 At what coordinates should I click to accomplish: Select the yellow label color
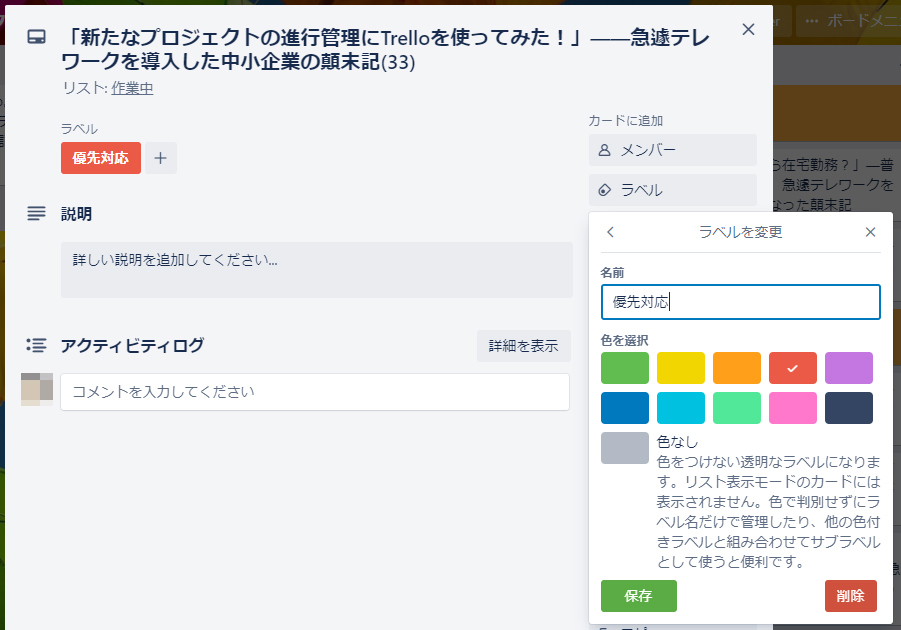coord(681,368)
